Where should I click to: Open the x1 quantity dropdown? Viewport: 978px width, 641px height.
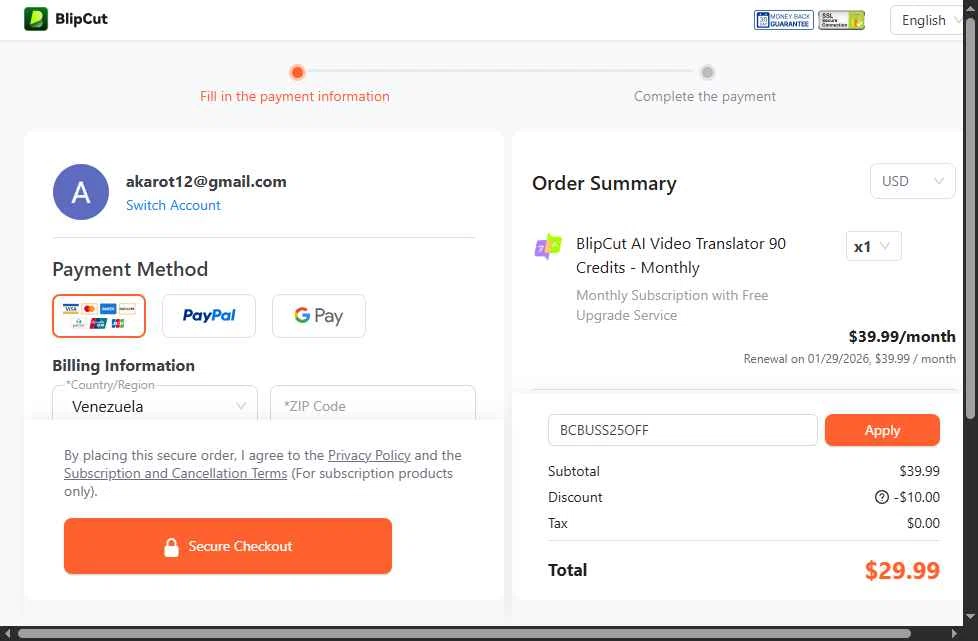[x=873, y=246]
